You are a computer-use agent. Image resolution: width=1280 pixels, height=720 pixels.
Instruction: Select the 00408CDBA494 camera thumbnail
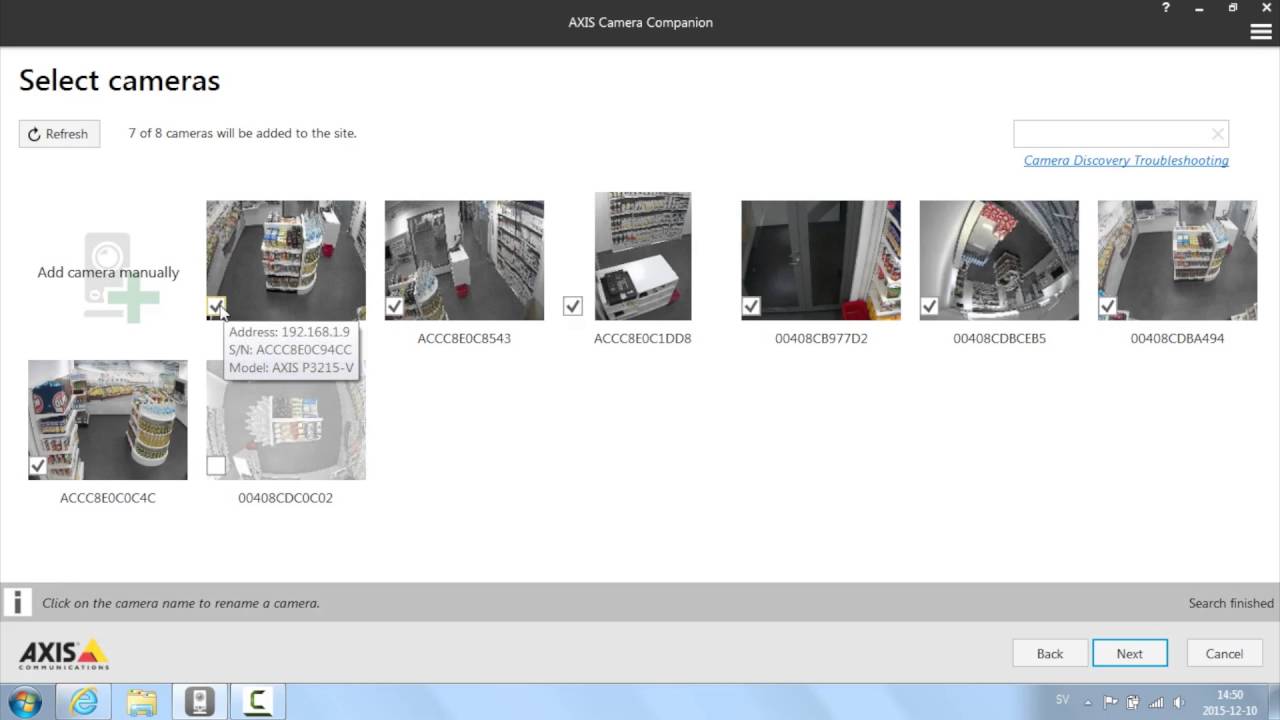pyautogui.click(x=1177, y=260)
